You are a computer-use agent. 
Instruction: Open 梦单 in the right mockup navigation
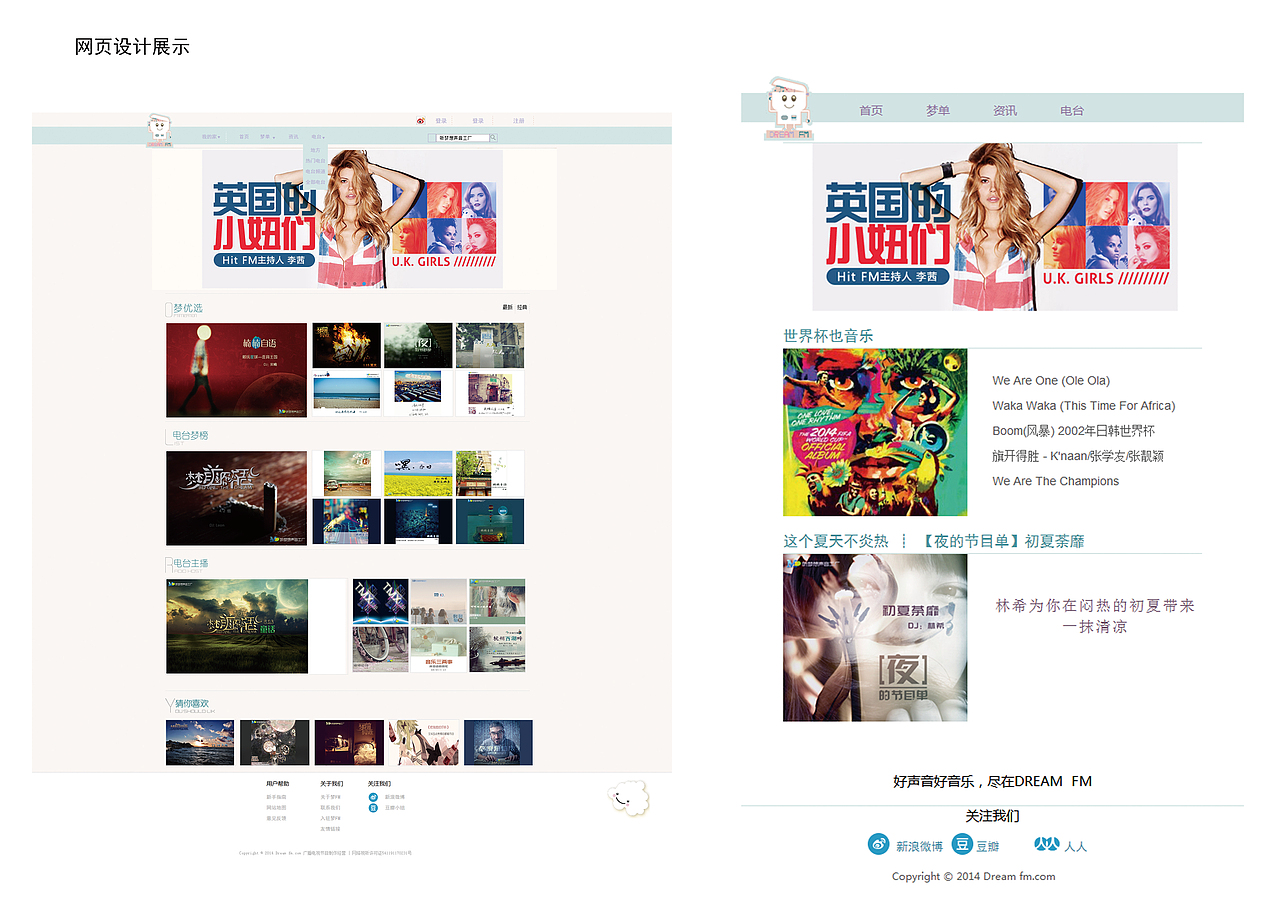[x=938, y=110]
